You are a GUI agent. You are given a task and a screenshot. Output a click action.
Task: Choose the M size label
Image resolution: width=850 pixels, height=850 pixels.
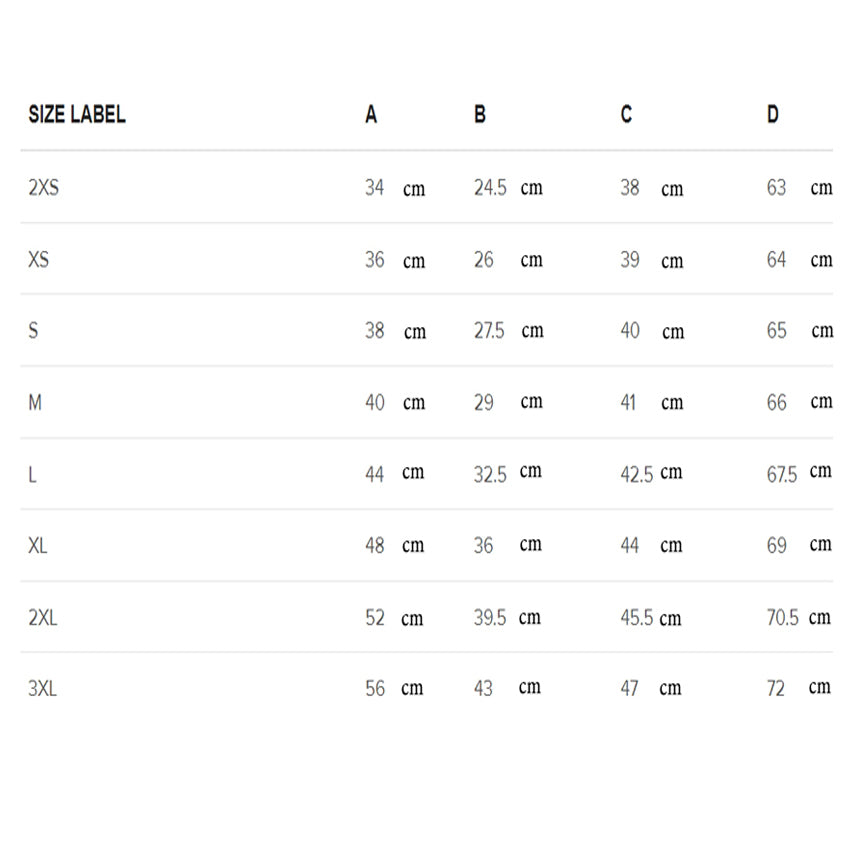(35, 403)
